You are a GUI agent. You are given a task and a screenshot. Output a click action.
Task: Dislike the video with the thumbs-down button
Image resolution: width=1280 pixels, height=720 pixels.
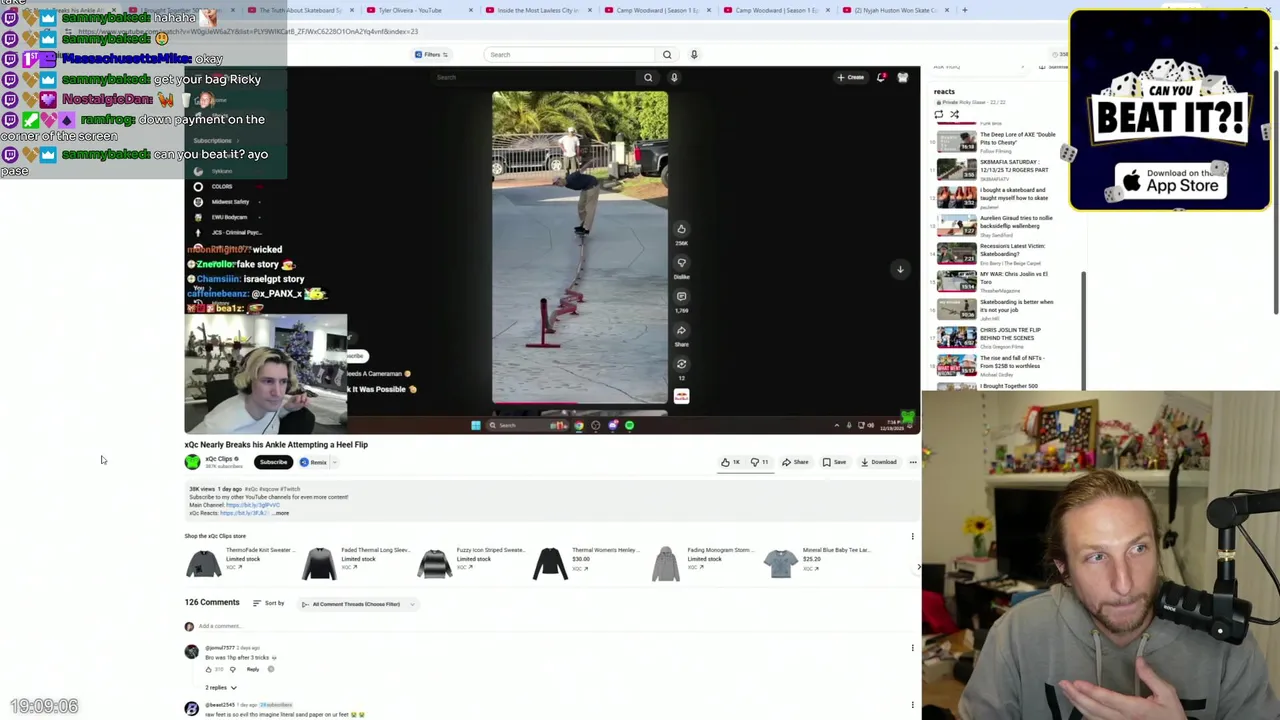pyautogui.click(x=759, y=462)
